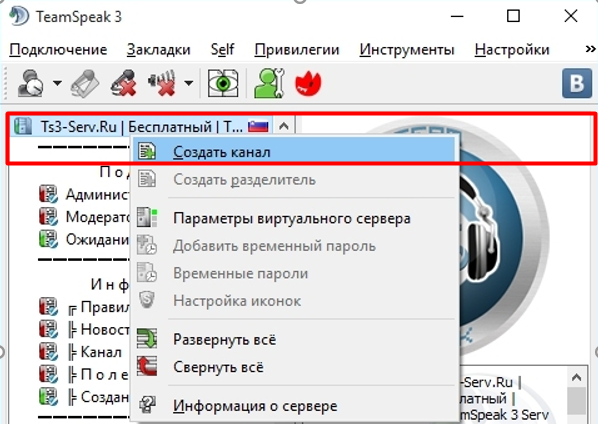The height and width of the screenshot is (424, 598).
Task: Show hidden menus via double chevron
Action: point(590,49)
